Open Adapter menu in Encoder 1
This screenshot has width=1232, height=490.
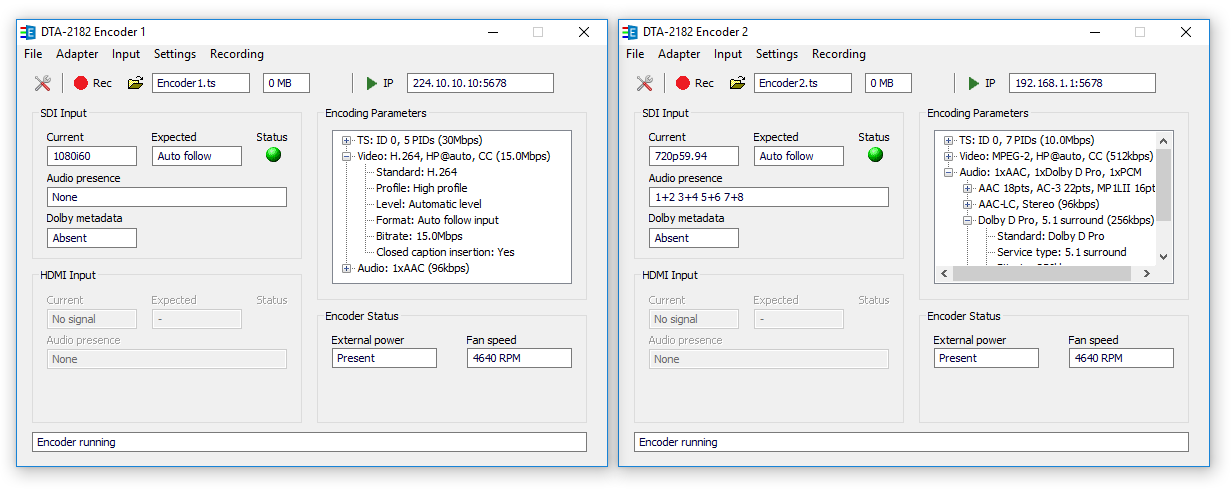(x=77, y=54)
